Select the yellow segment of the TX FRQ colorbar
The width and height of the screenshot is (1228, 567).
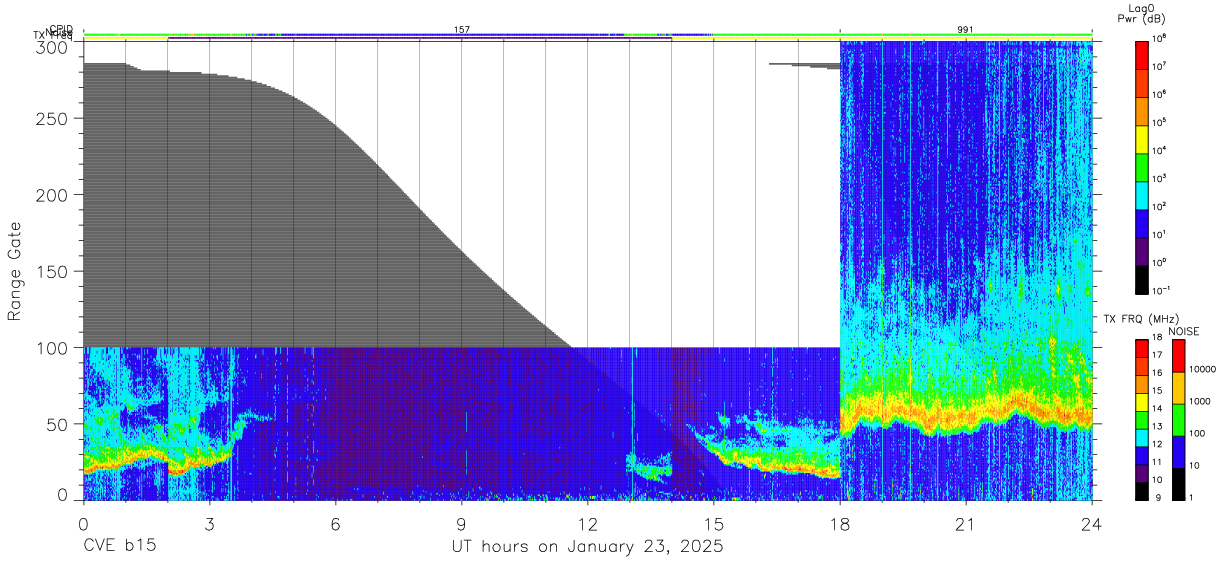click(1142, 402)
